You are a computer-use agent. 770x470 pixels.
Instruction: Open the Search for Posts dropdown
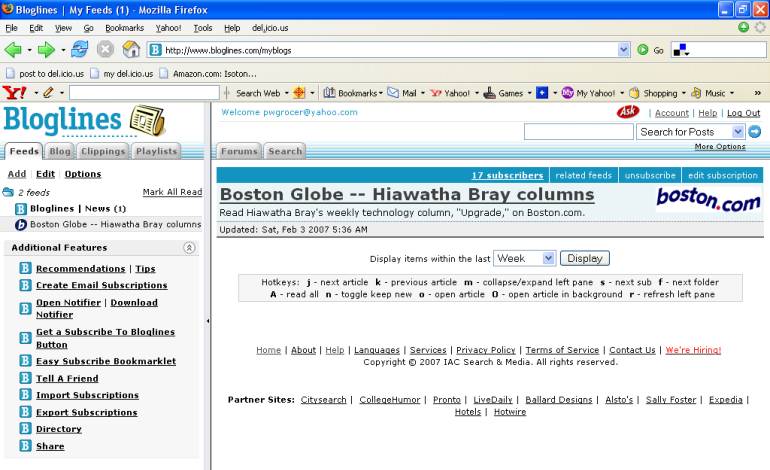click(x=738, y=132)
